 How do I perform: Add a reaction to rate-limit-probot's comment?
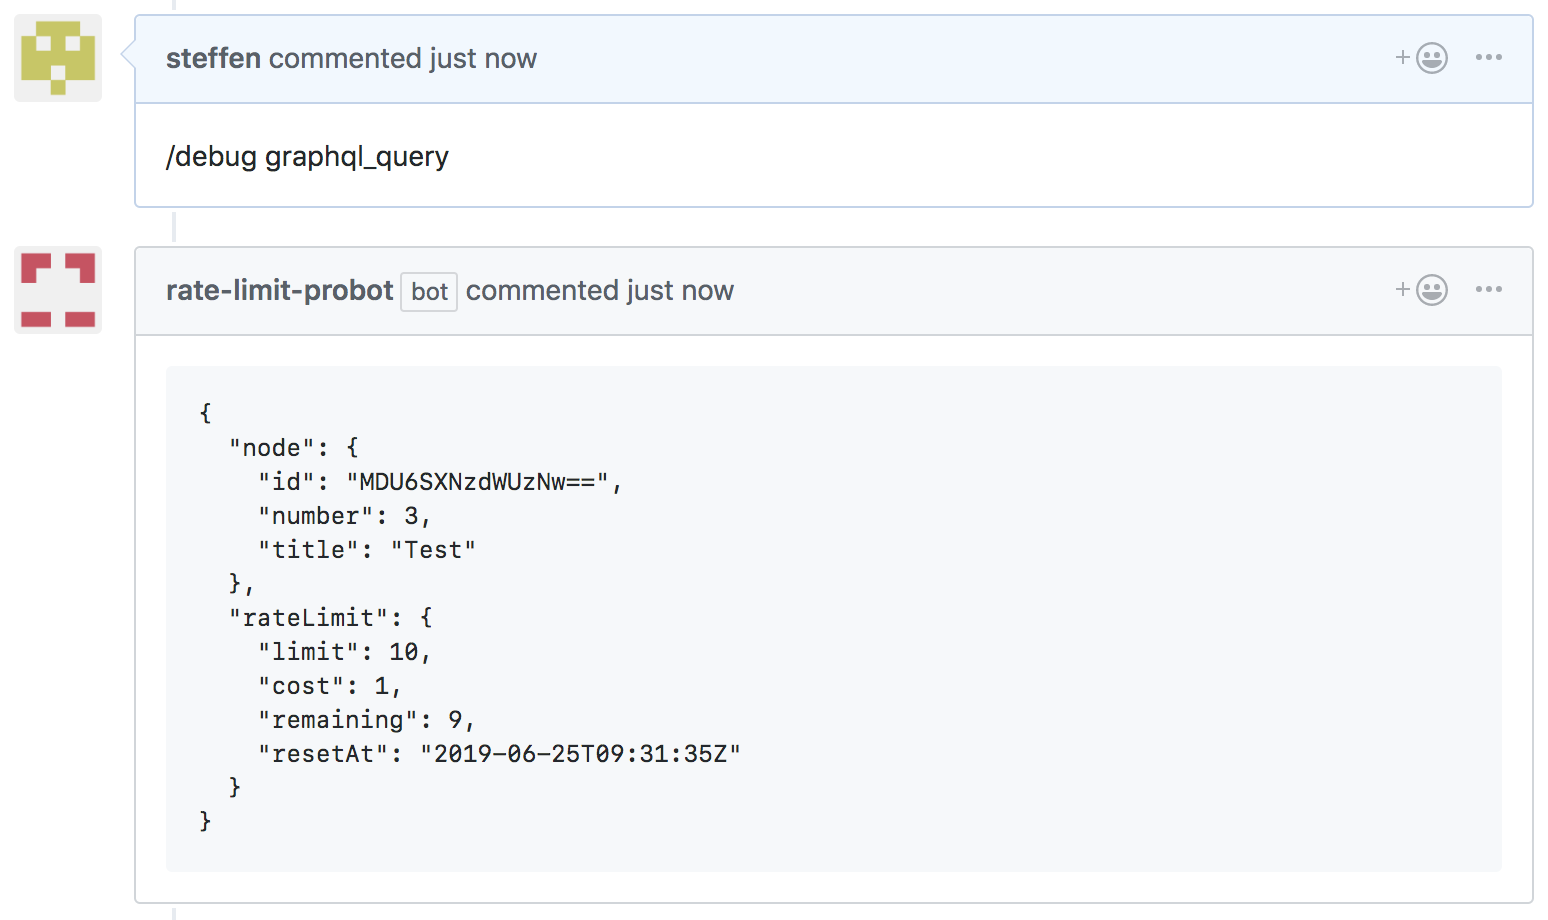1421,290
